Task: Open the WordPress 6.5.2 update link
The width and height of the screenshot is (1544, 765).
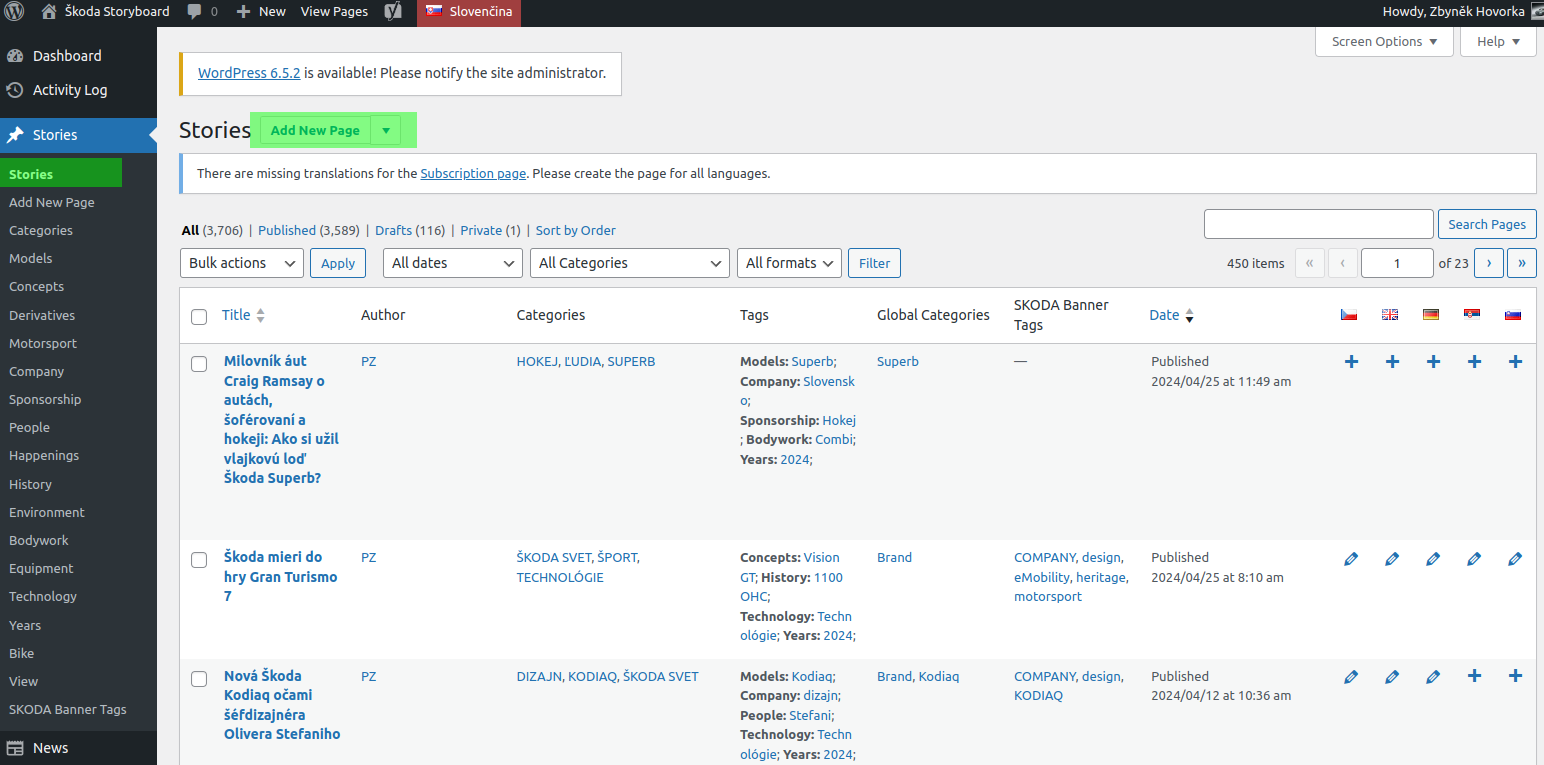Action: tap(249, 73)
